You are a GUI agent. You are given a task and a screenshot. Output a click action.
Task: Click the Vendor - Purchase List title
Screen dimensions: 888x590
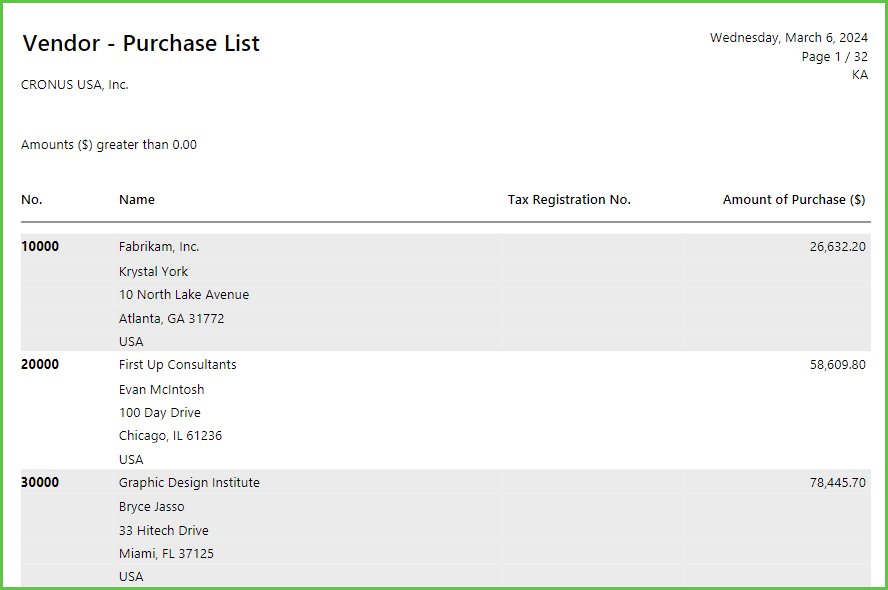click(141, 44)
